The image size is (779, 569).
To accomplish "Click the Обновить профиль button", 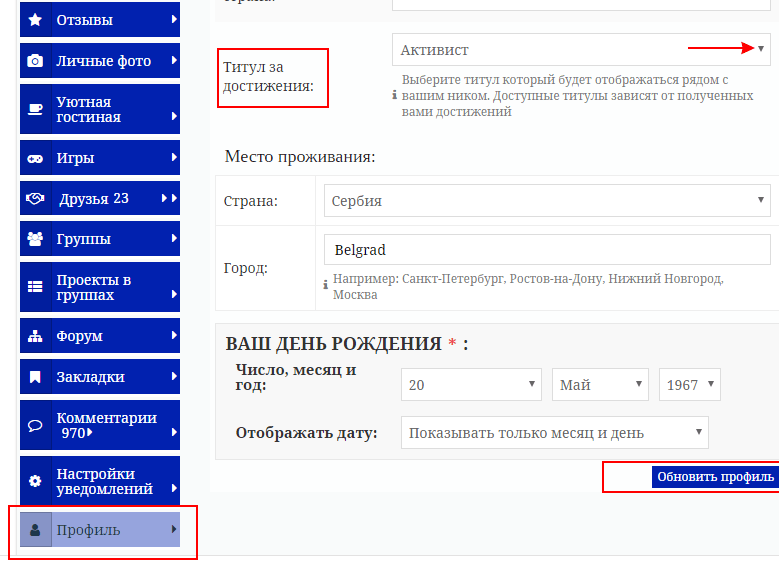I will 715,477.
